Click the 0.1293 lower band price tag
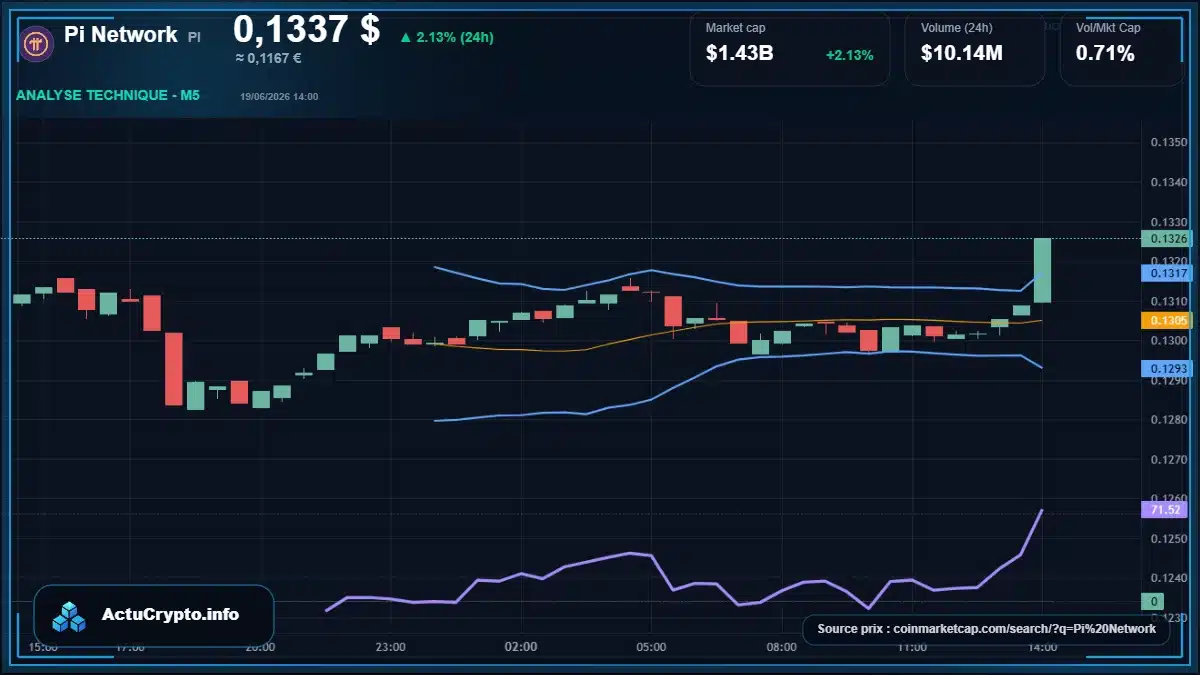The width and height of the screenshot is (1200, 675). (1169, 369)
